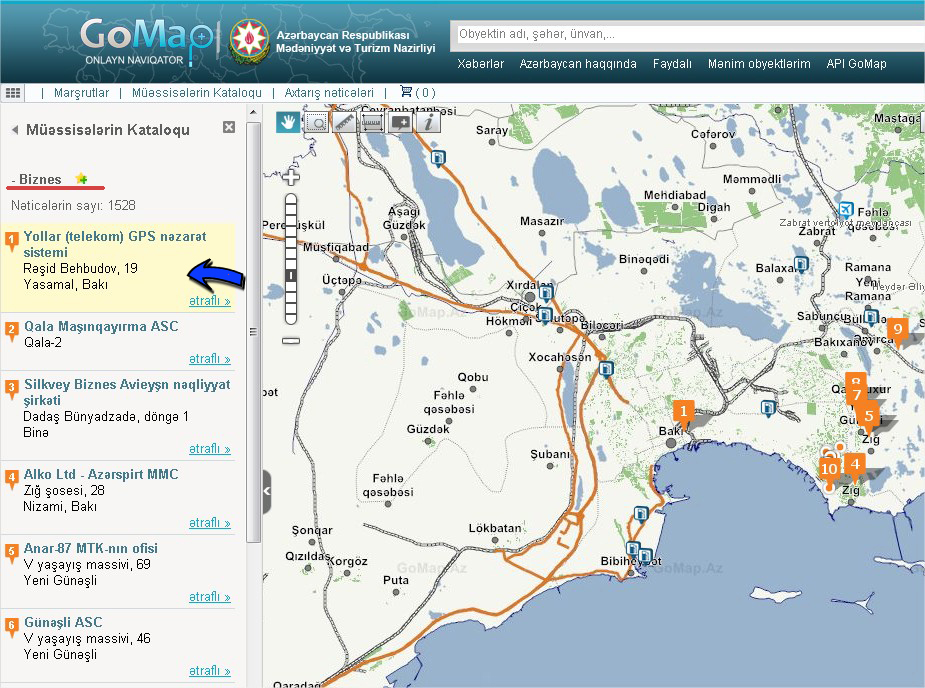
Task: Close the Müəssisələrin Kataloqu panel
Action: [x=229, y=128]
